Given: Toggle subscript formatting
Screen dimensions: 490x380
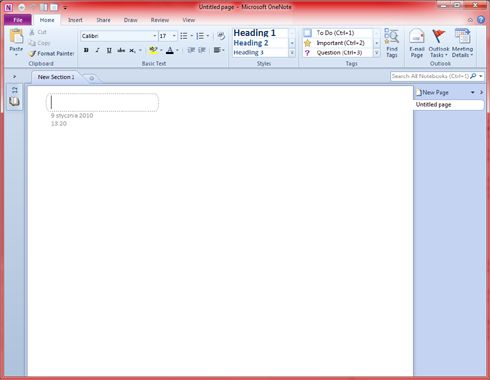Looking at the screenshot, I should tap(132, 50).
